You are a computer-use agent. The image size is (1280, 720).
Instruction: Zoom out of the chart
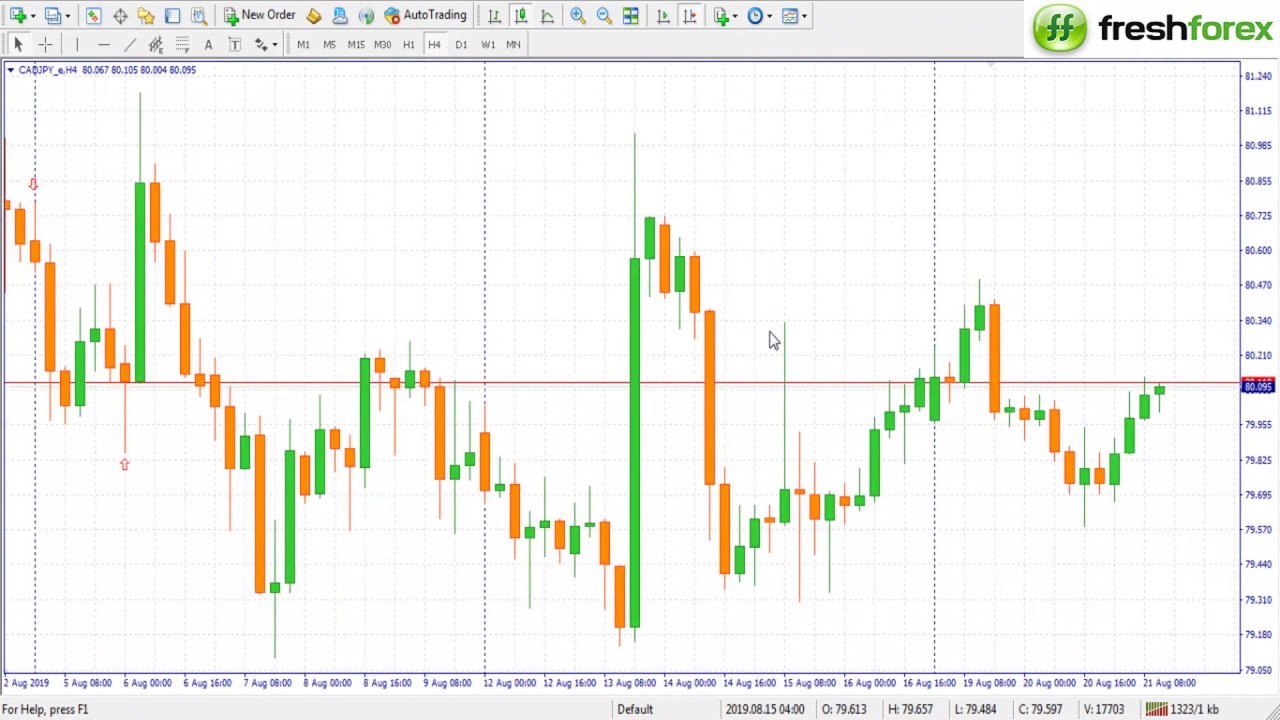coord(604,15)
